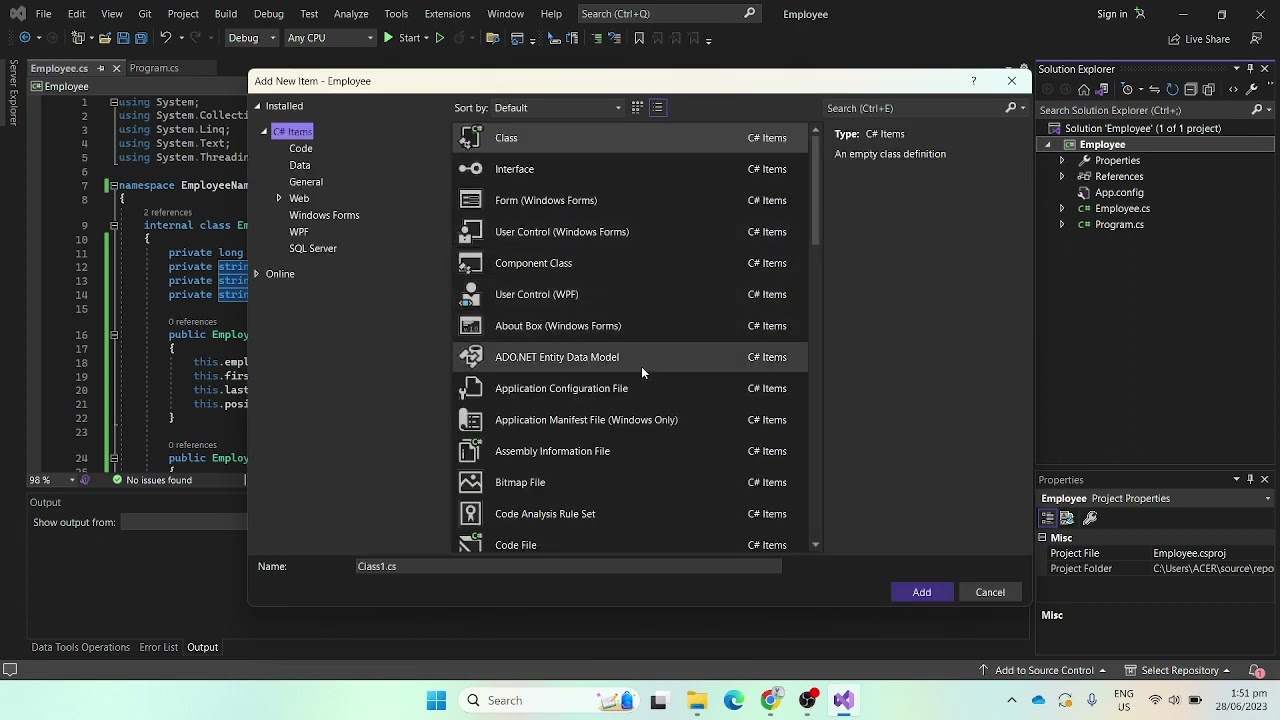Pick the Component Class template
Viewport: 1280px width, 720px height.
coord(630,263)
